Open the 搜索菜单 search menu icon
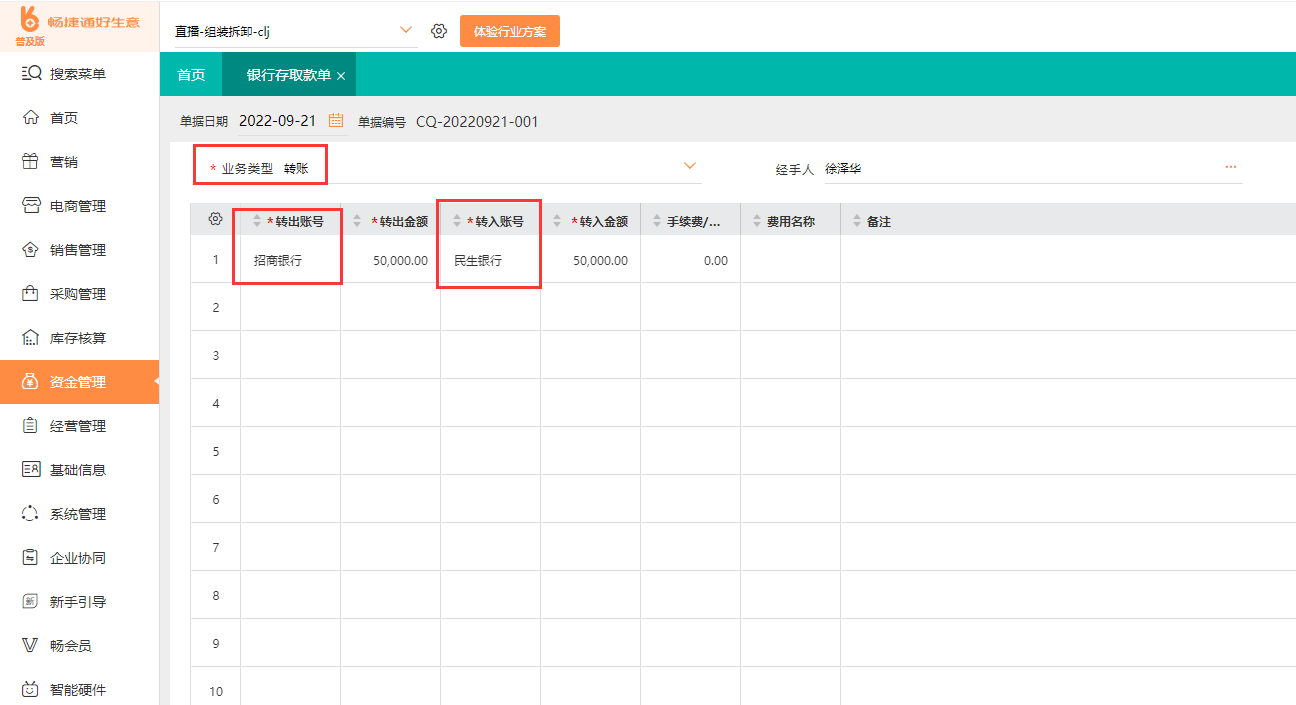The width and height of the screenshot is (1296, 705). click(x=31, y=74)
